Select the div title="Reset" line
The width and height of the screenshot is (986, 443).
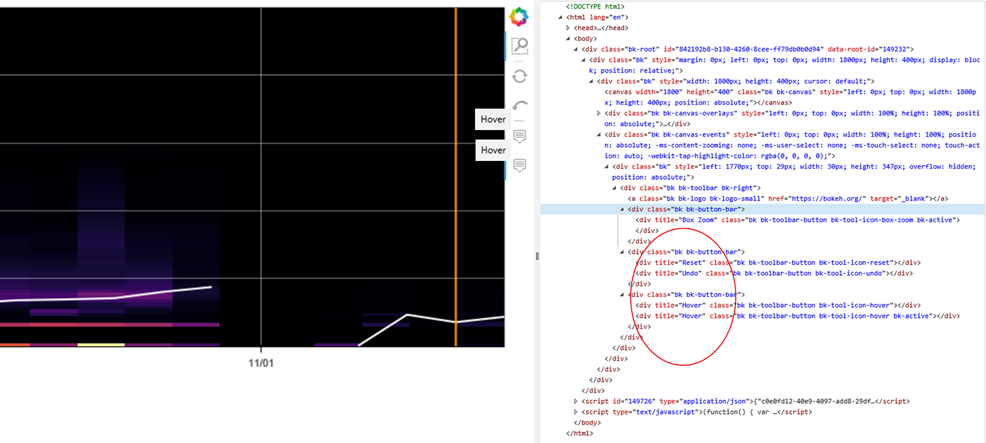(778, 262)
